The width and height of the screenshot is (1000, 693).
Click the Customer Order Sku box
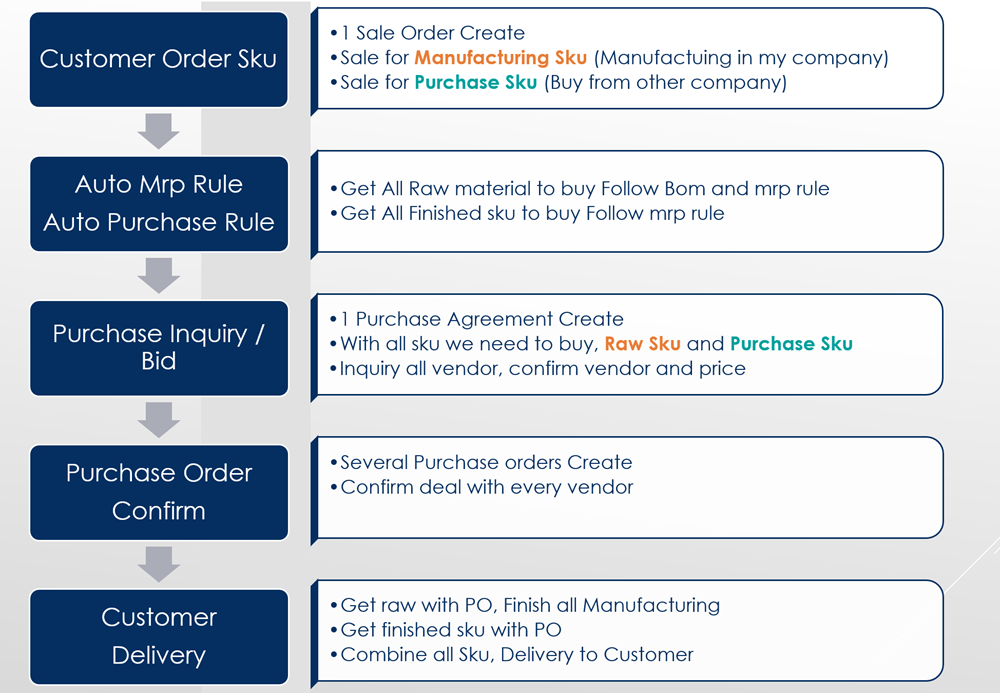(x=159, y=59)
